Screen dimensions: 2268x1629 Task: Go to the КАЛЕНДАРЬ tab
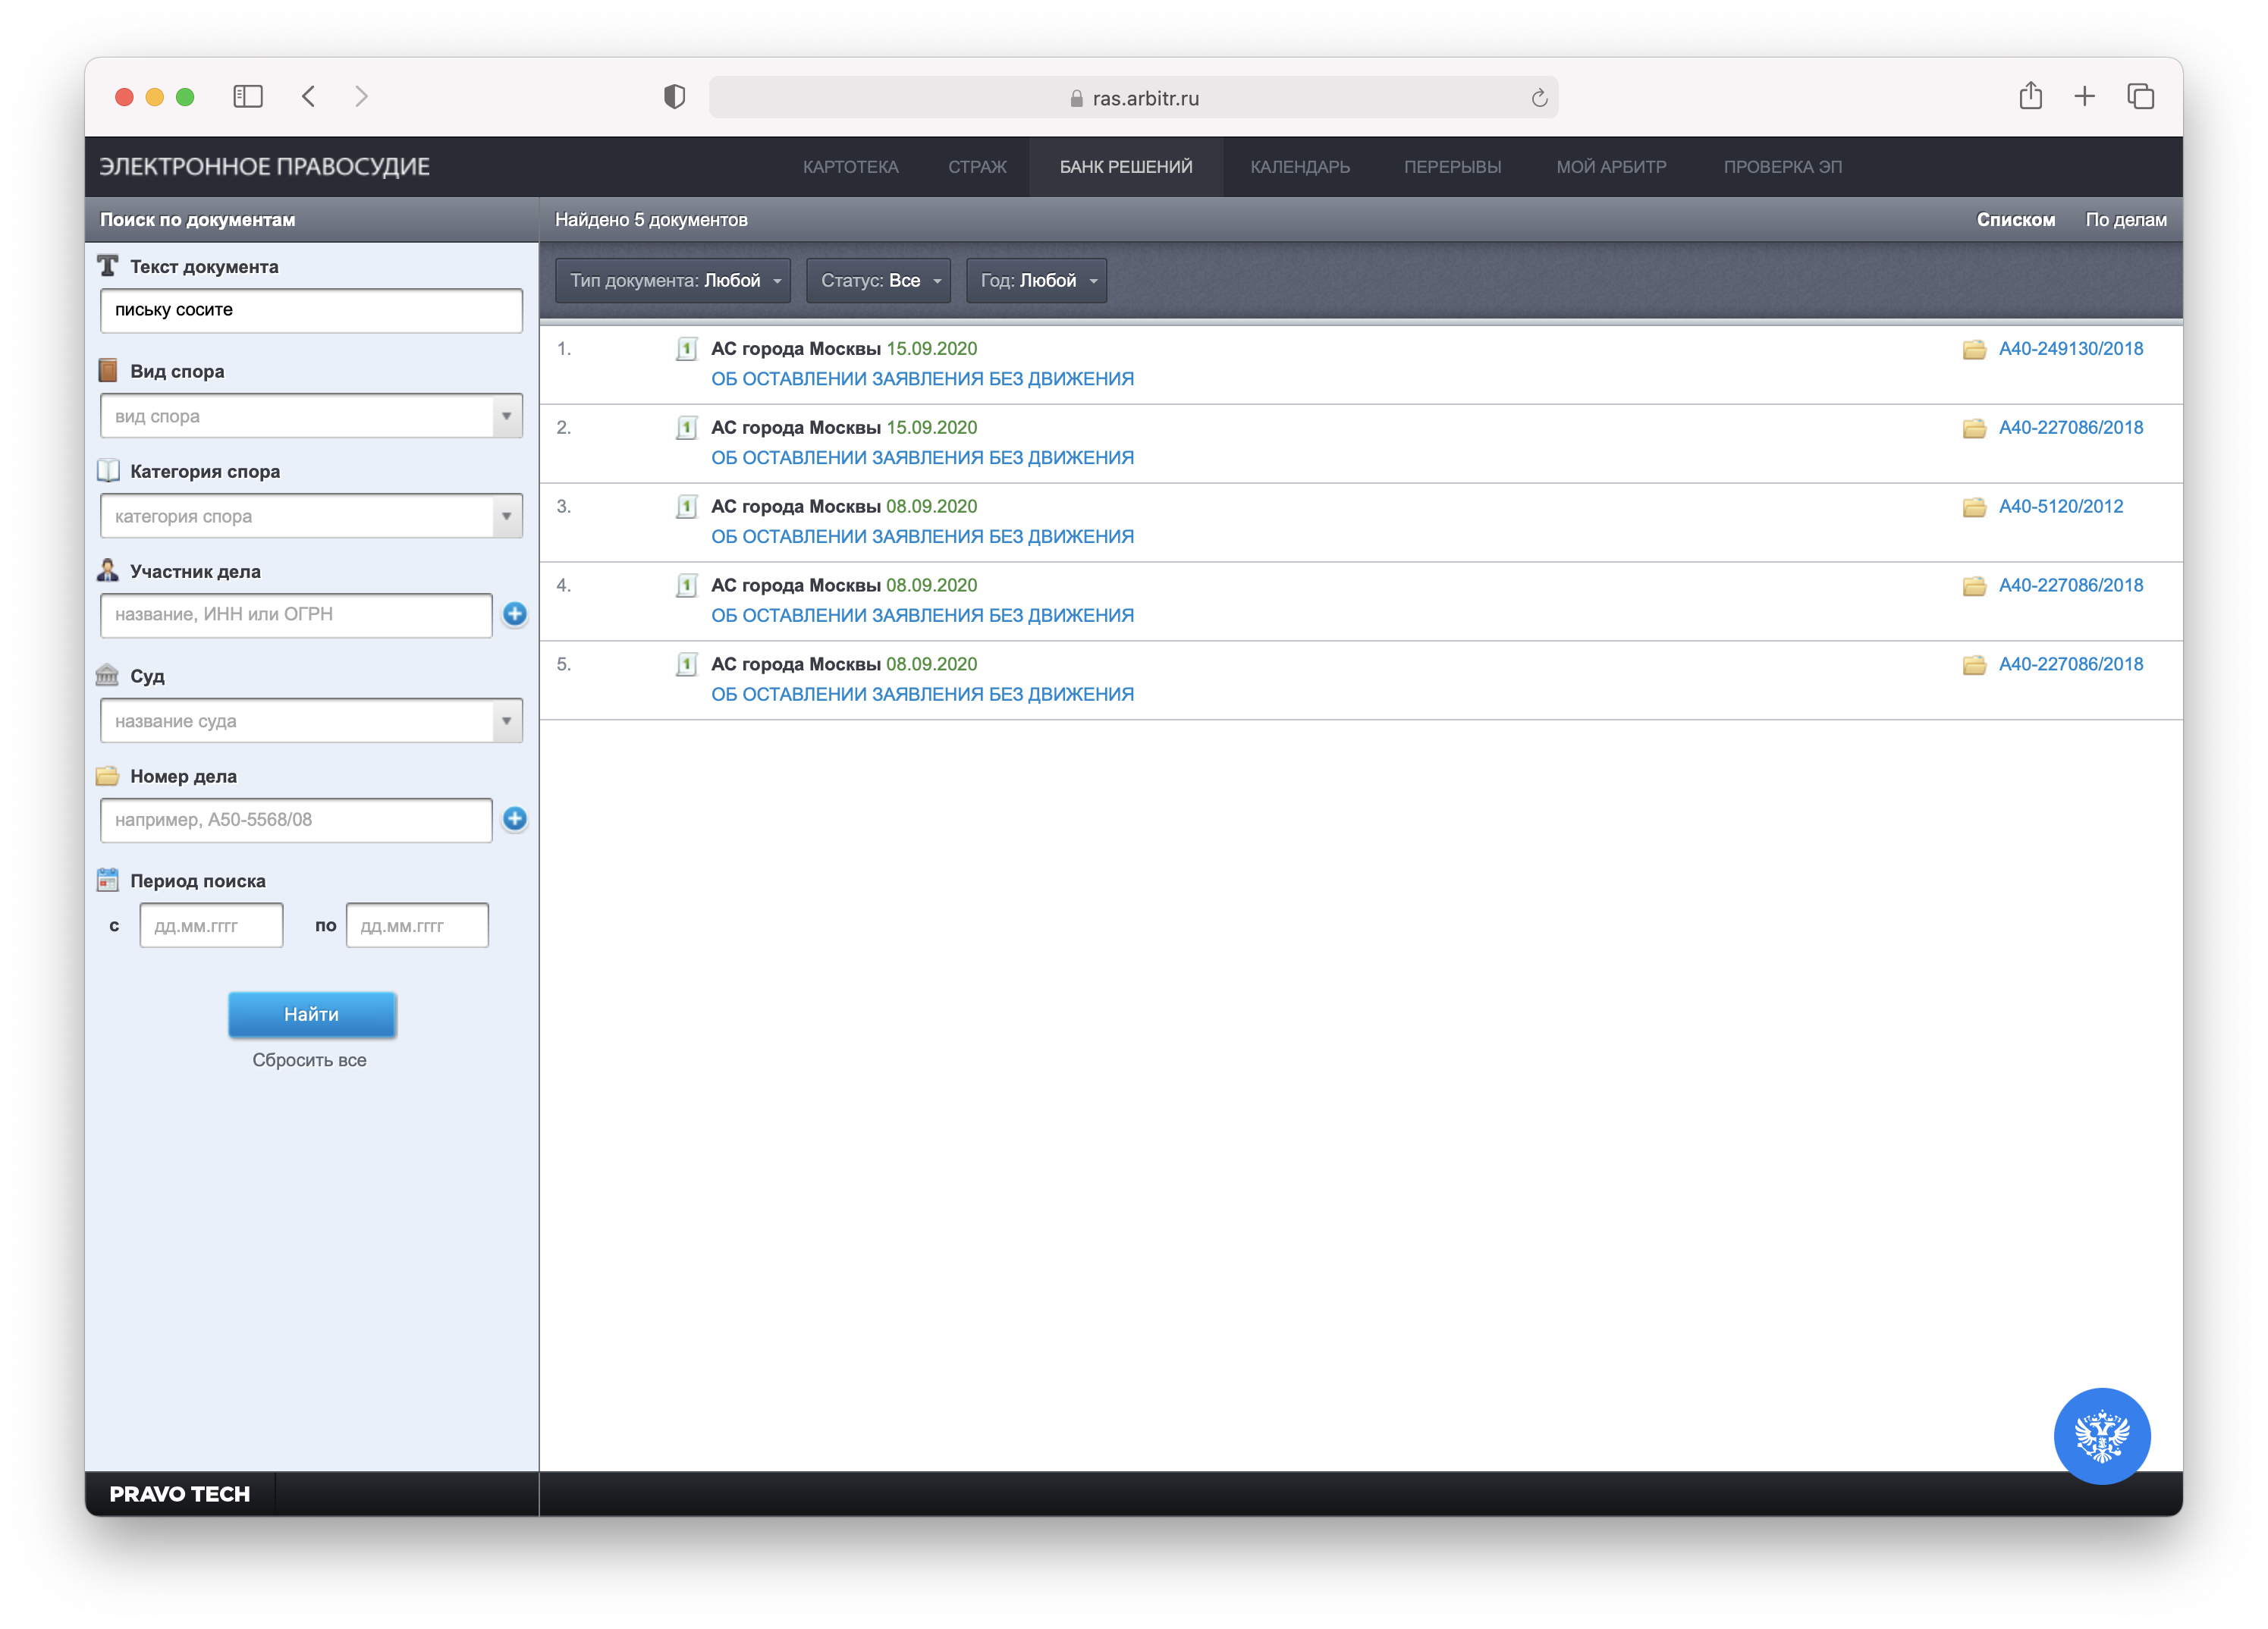tap(1299, 167)
